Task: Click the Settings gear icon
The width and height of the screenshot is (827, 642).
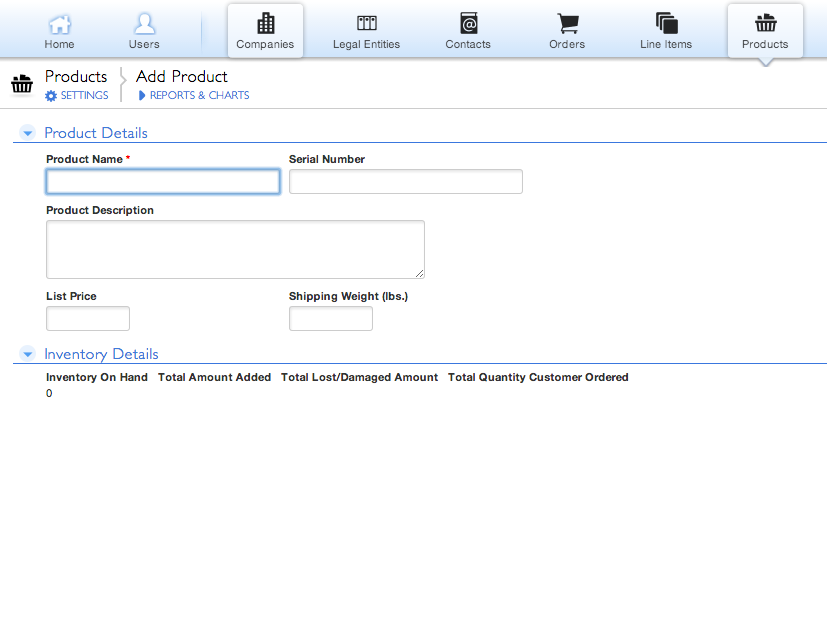Action: tap(51, 96)
